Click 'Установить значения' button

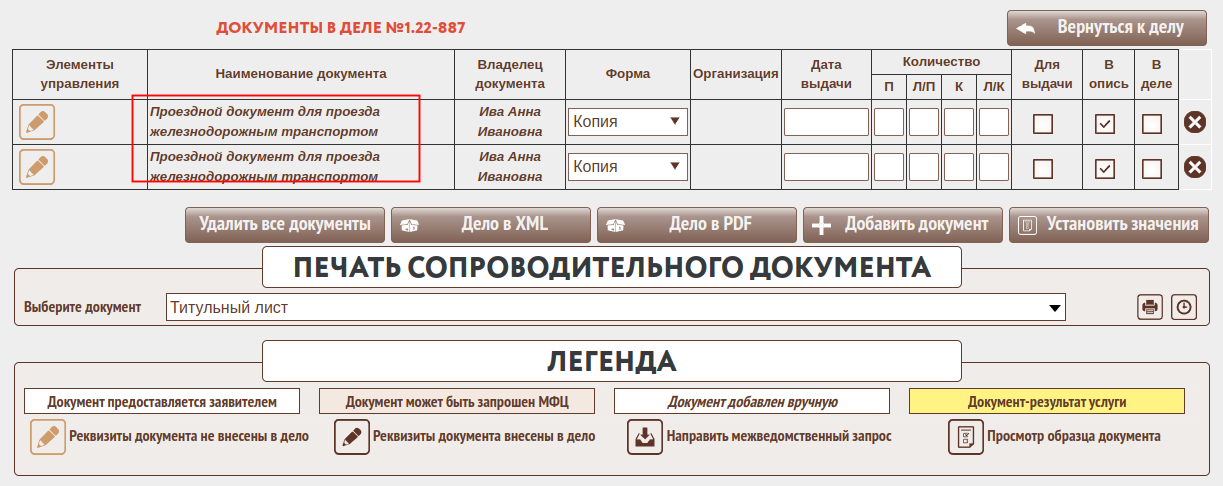click(x=1109, y=225)
